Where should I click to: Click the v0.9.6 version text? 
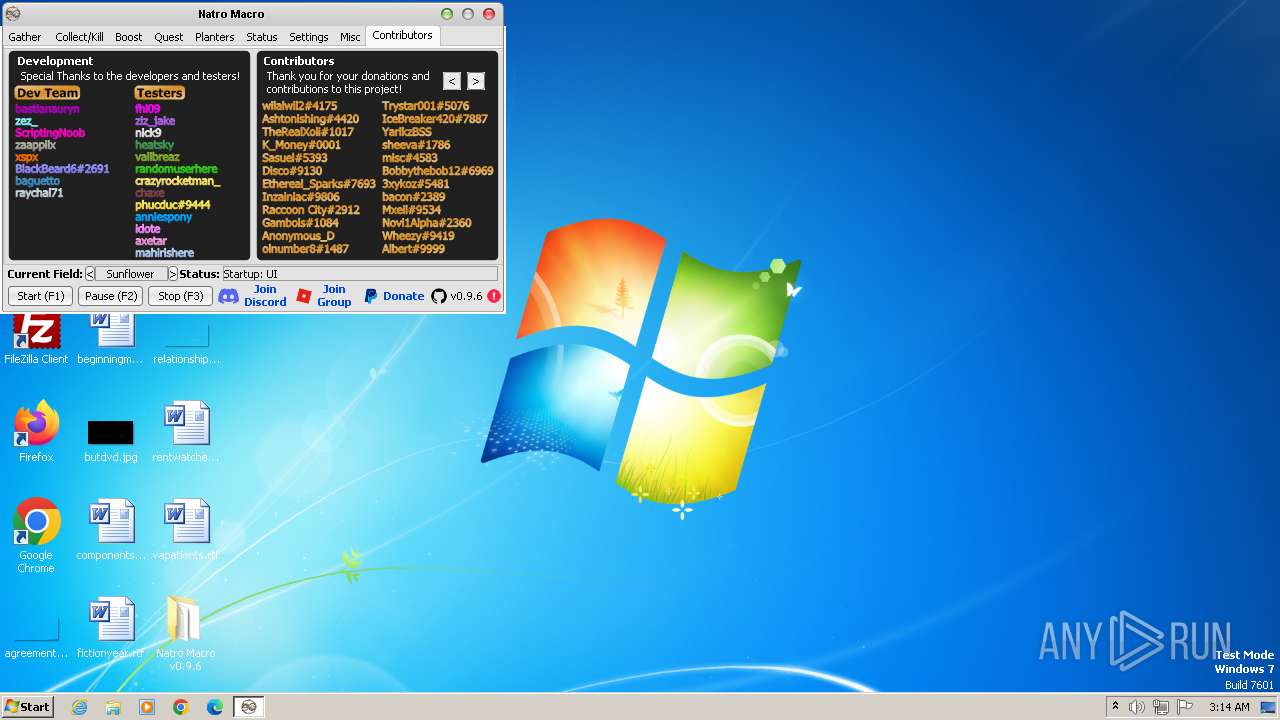[466, 296]
